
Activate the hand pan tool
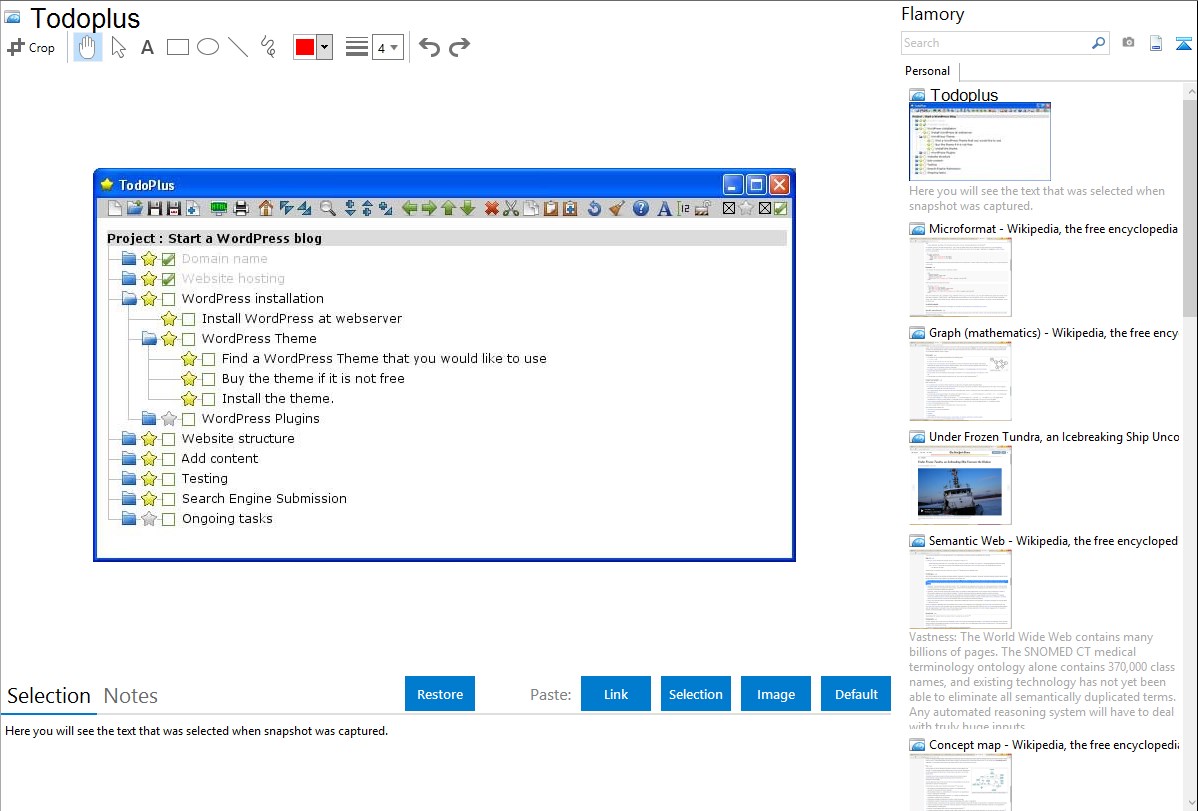pos(87,47)
